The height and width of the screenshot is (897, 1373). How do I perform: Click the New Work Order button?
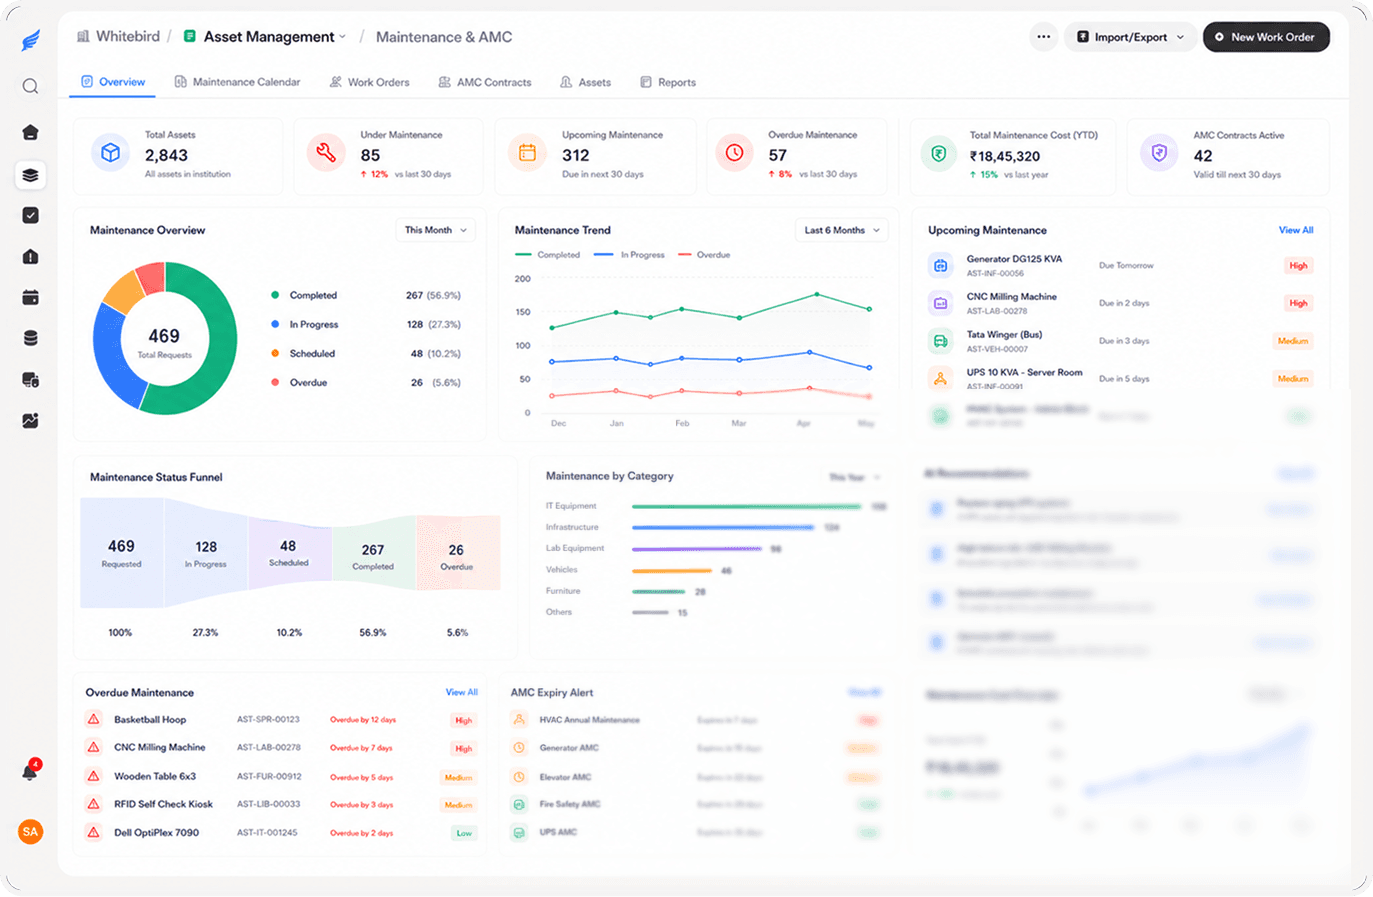[1266, 37]
